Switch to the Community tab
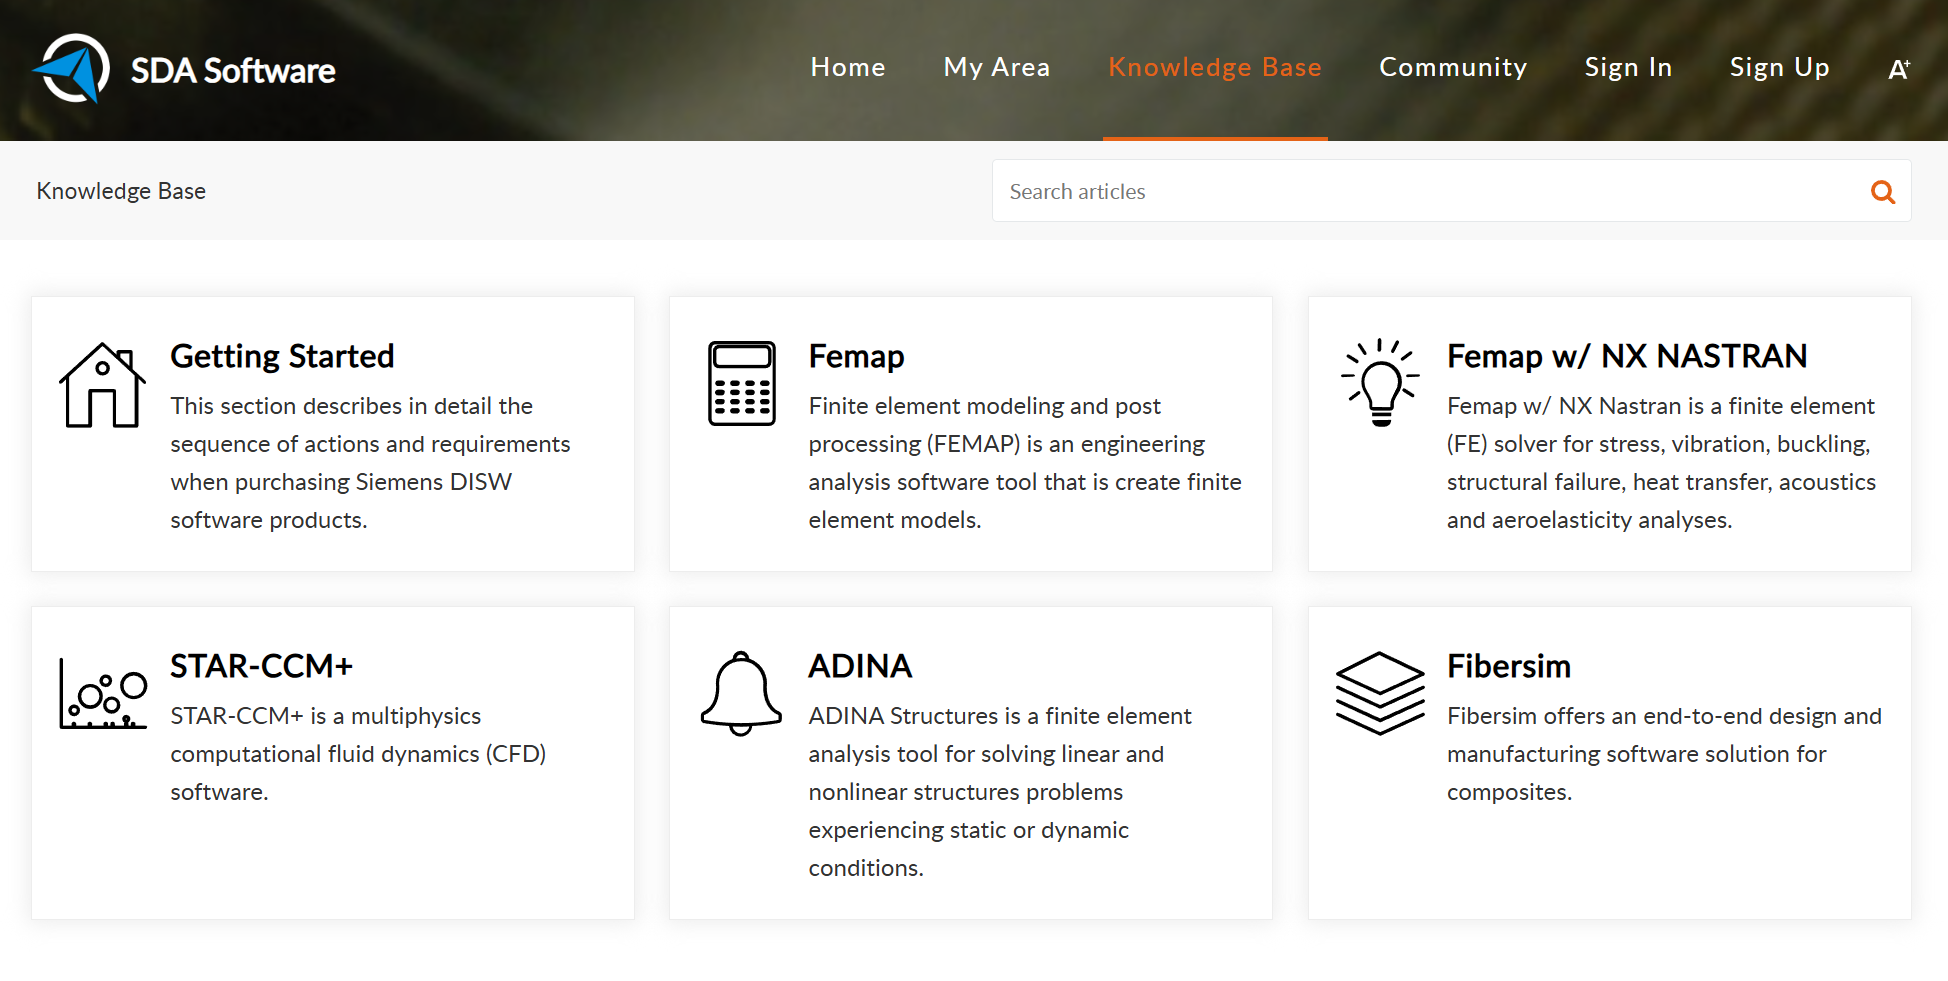1948x981 pixels. pyautogui.click(x=1453, y=67)
